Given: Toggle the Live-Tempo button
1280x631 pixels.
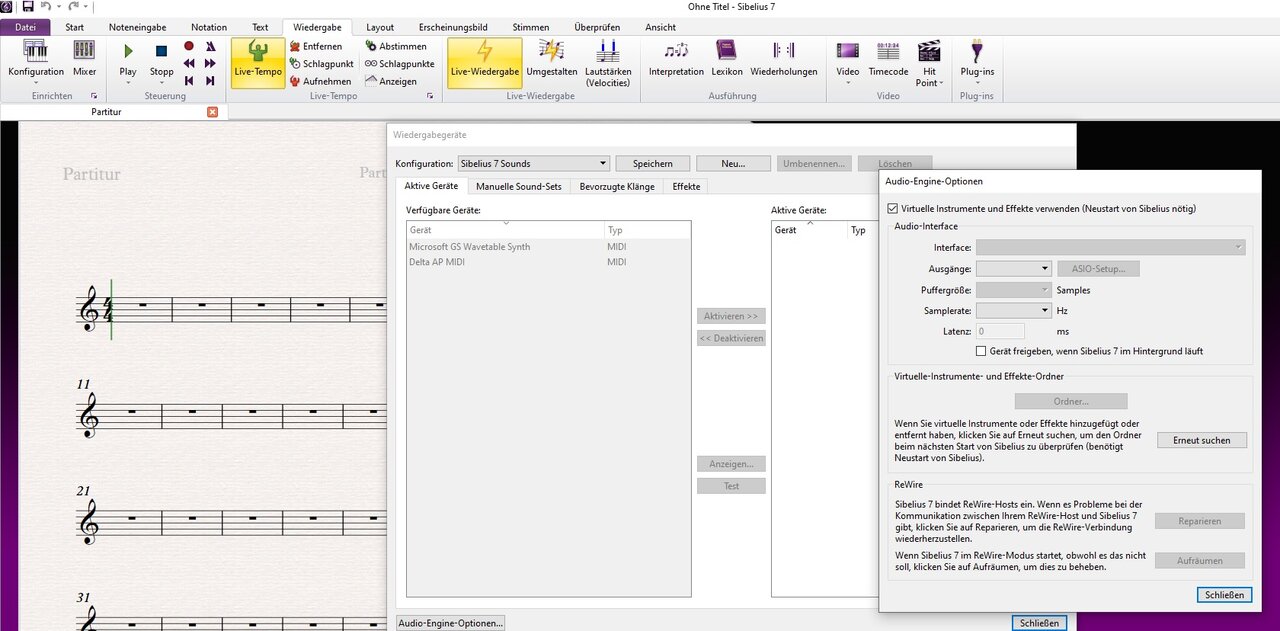Looking at the screenshot, I should coord(258,62).
